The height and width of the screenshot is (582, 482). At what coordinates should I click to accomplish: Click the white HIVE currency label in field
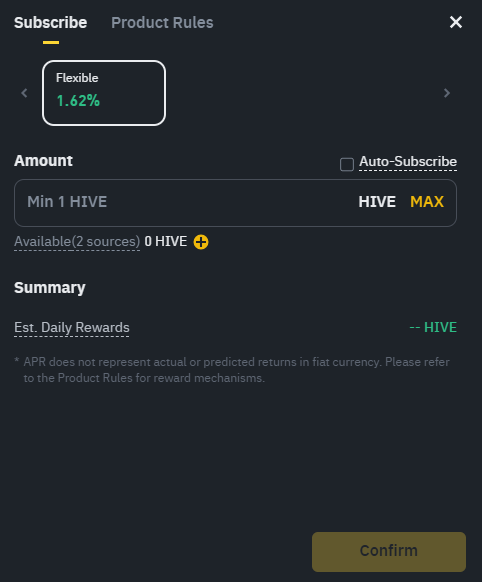tap(377, 202)
